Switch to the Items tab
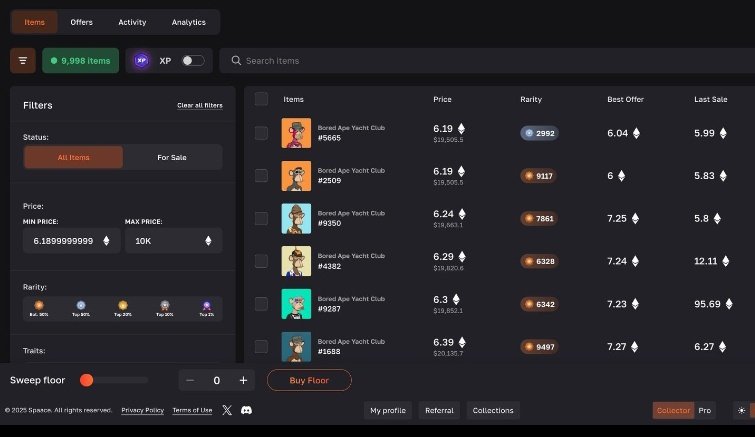The image size is (755, 437). [34, 22]
